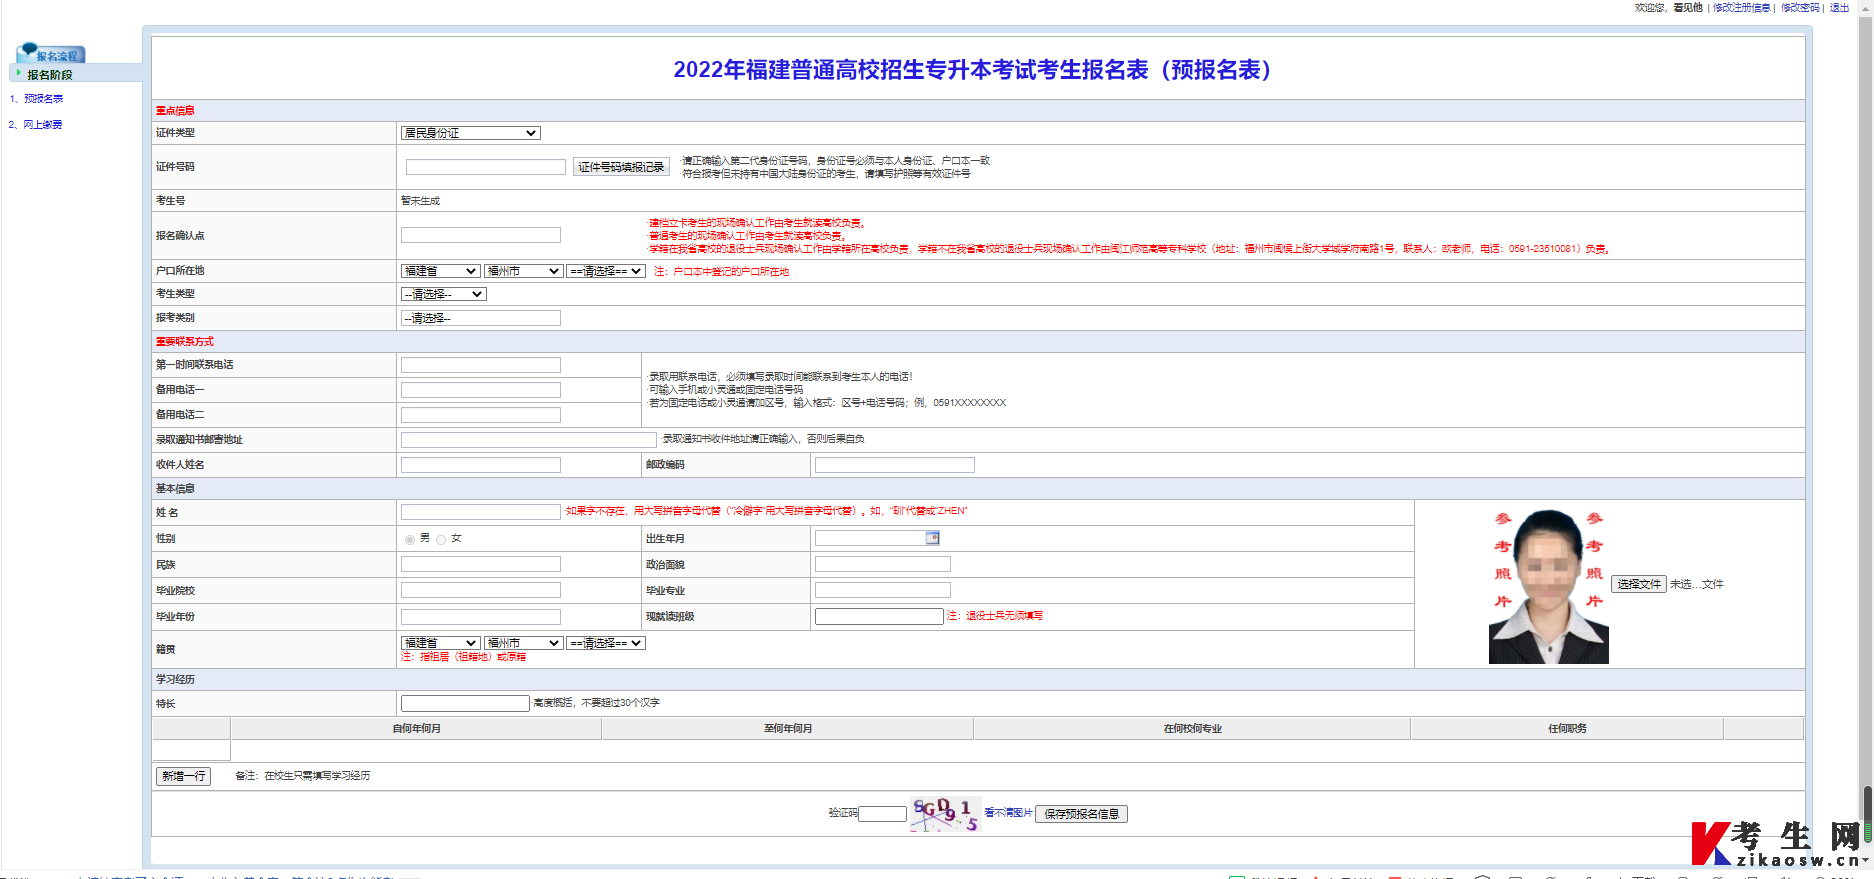The height and width of the screenshot is (879, 1874).
Task: Select the 男 gender radio button
Action: [410, 539]
